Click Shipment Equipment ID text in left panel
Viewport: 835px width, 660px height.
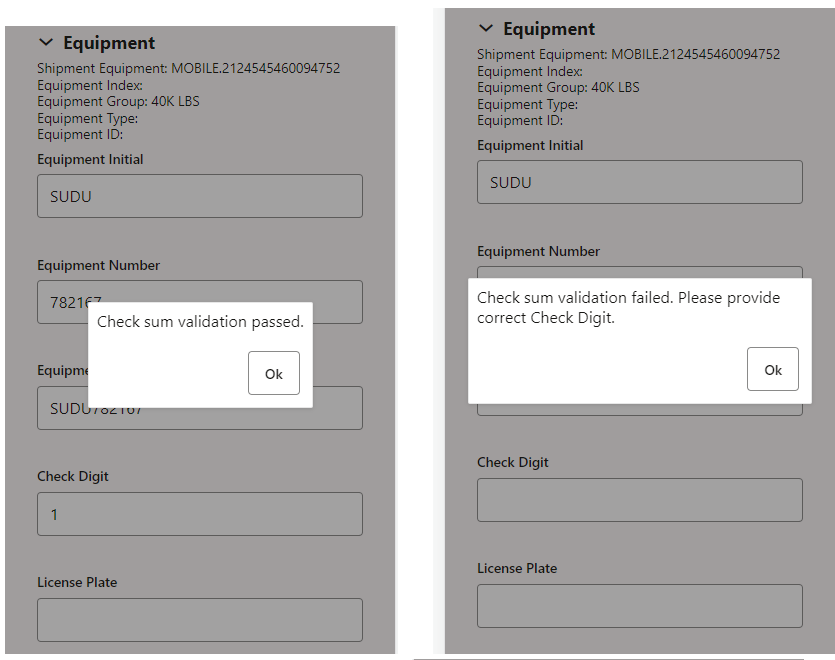pos(188,69)
